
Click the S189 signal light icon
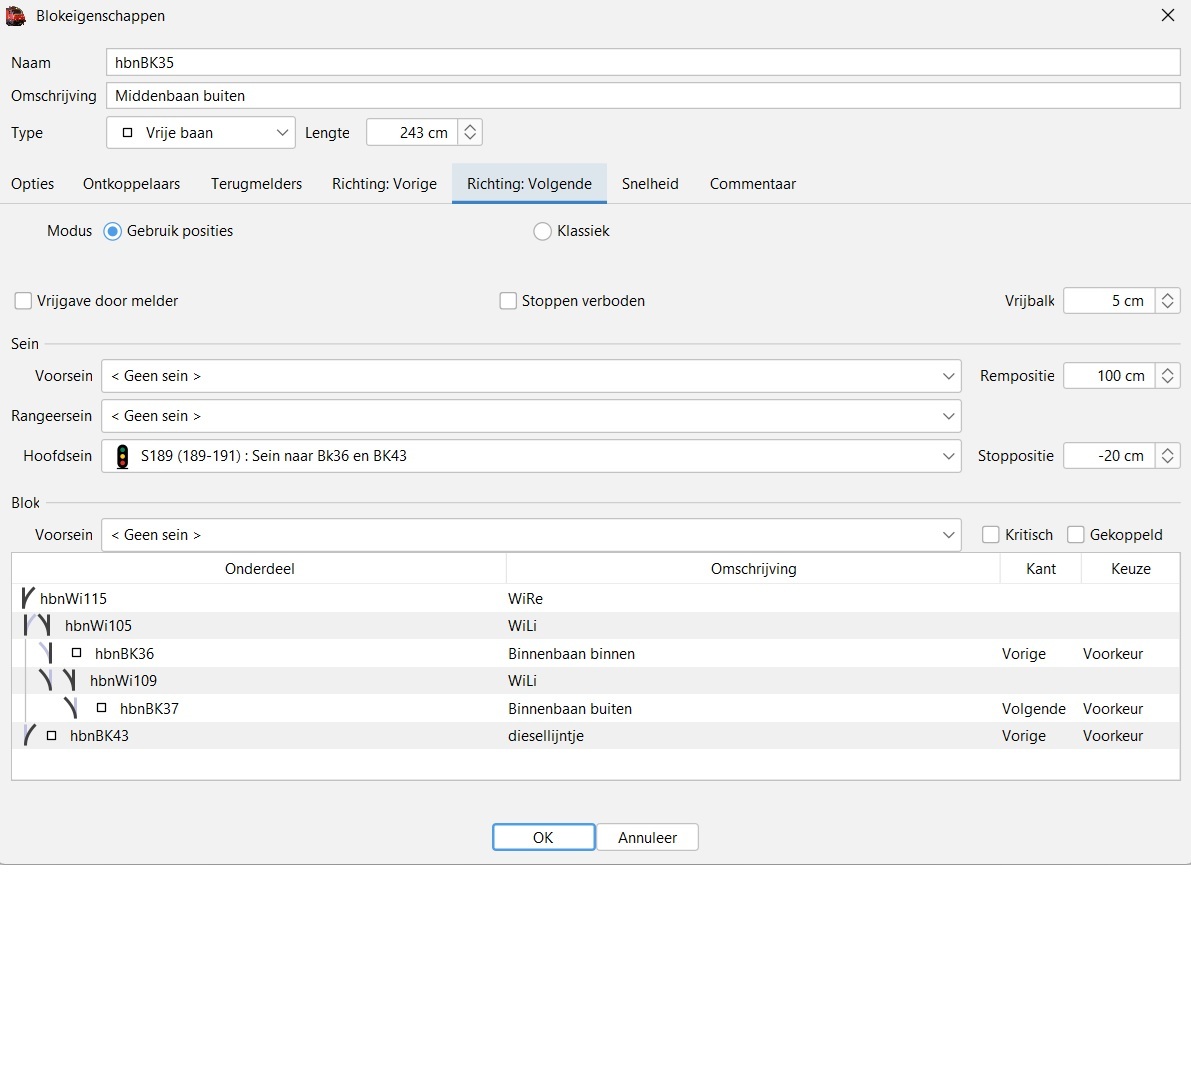tap(123, 456)
